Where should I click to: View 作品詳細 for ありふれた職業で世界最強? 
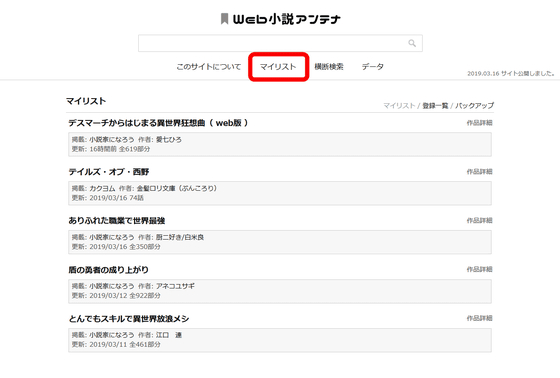480,221
